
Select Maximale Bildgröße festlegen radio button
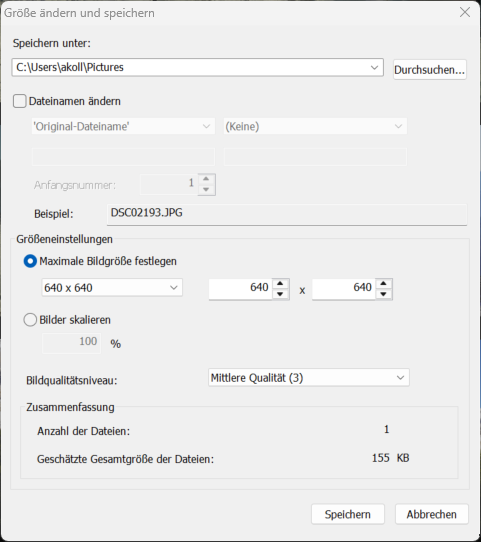(x=30, y=261)
